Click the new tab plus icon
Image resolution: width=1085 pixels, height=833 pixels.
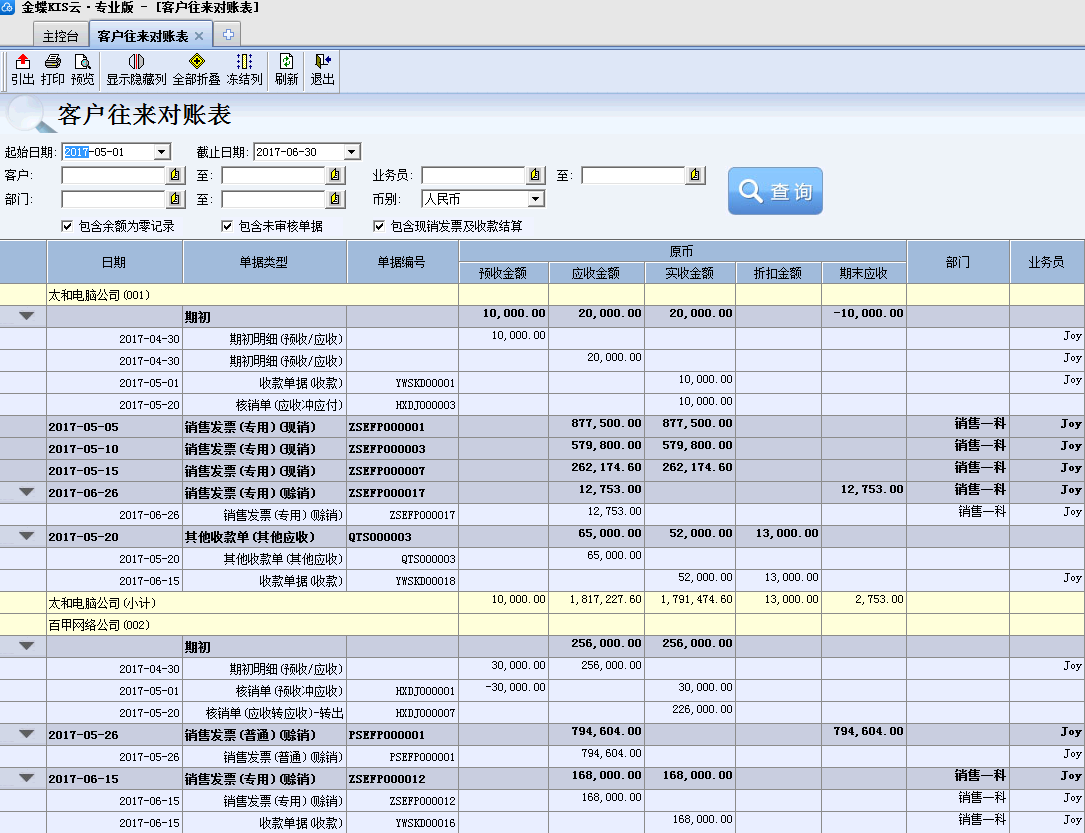(x=228, y=34)
